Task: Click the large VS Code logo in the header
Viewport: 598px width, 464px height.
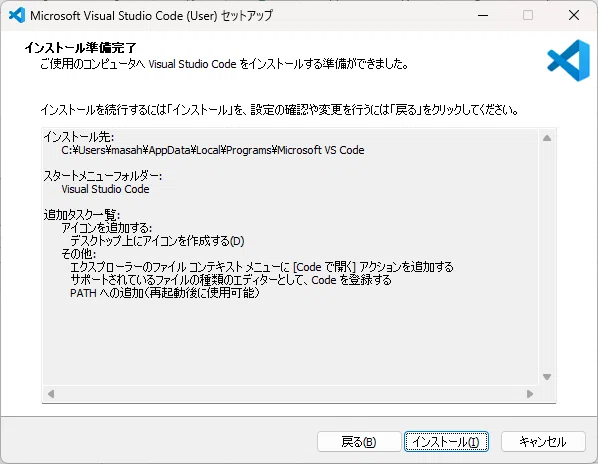Action: click(x=569, y=60)
